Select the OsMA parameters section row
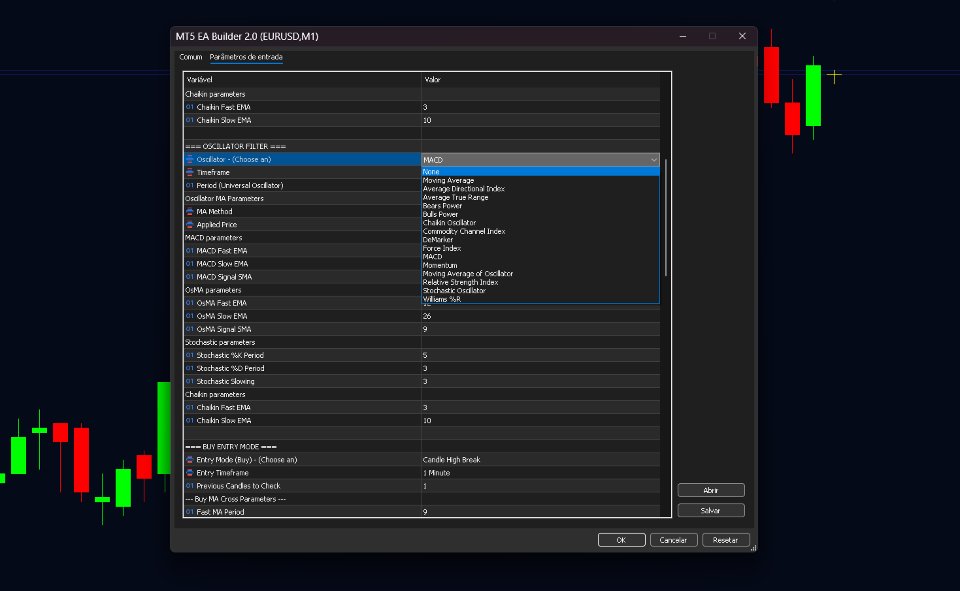The width and height of the screenshot is (960, 591). coord(302,290)
